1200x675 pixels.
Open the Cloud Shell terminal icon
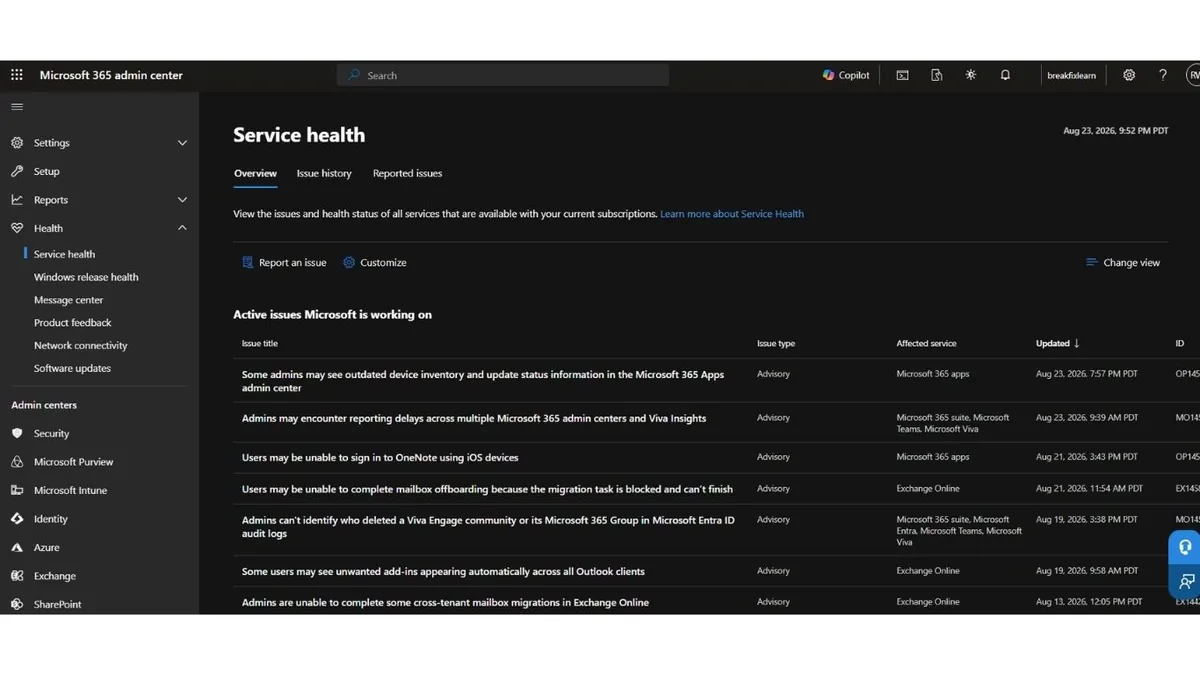(902, 75)
